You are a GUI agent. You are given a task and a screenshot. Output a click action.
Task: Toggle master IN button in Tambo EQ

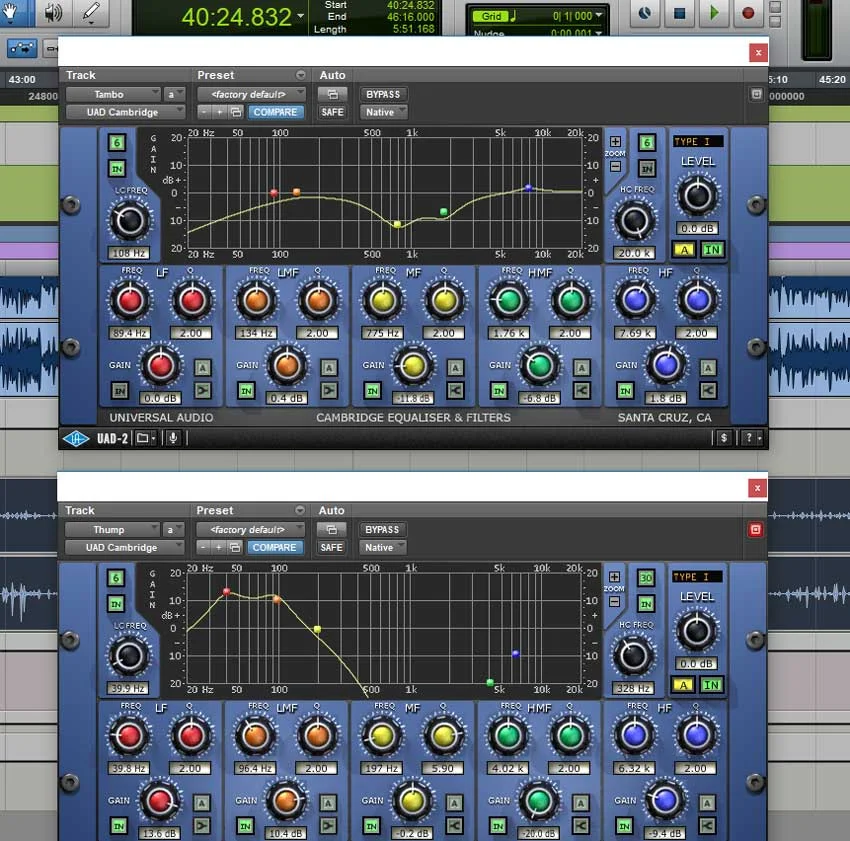[x=712, y=250]
